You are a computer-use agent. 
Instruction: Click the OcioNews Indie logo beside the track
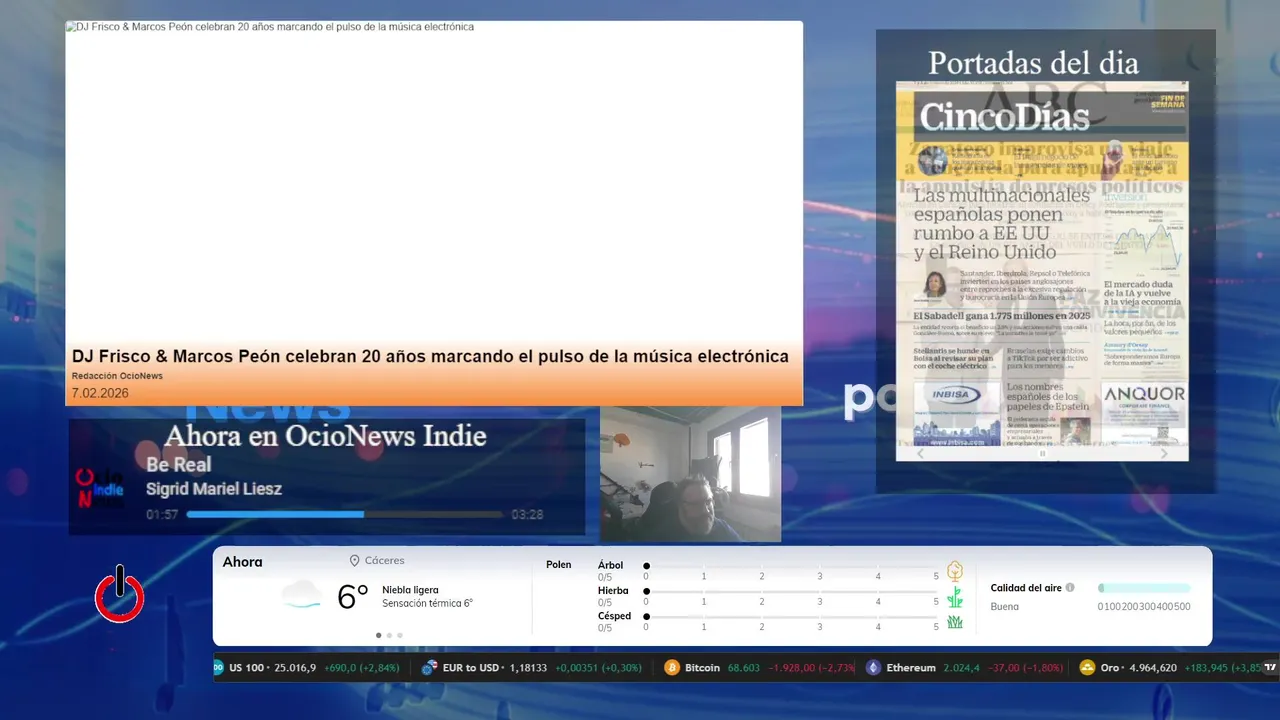[101, 488]
